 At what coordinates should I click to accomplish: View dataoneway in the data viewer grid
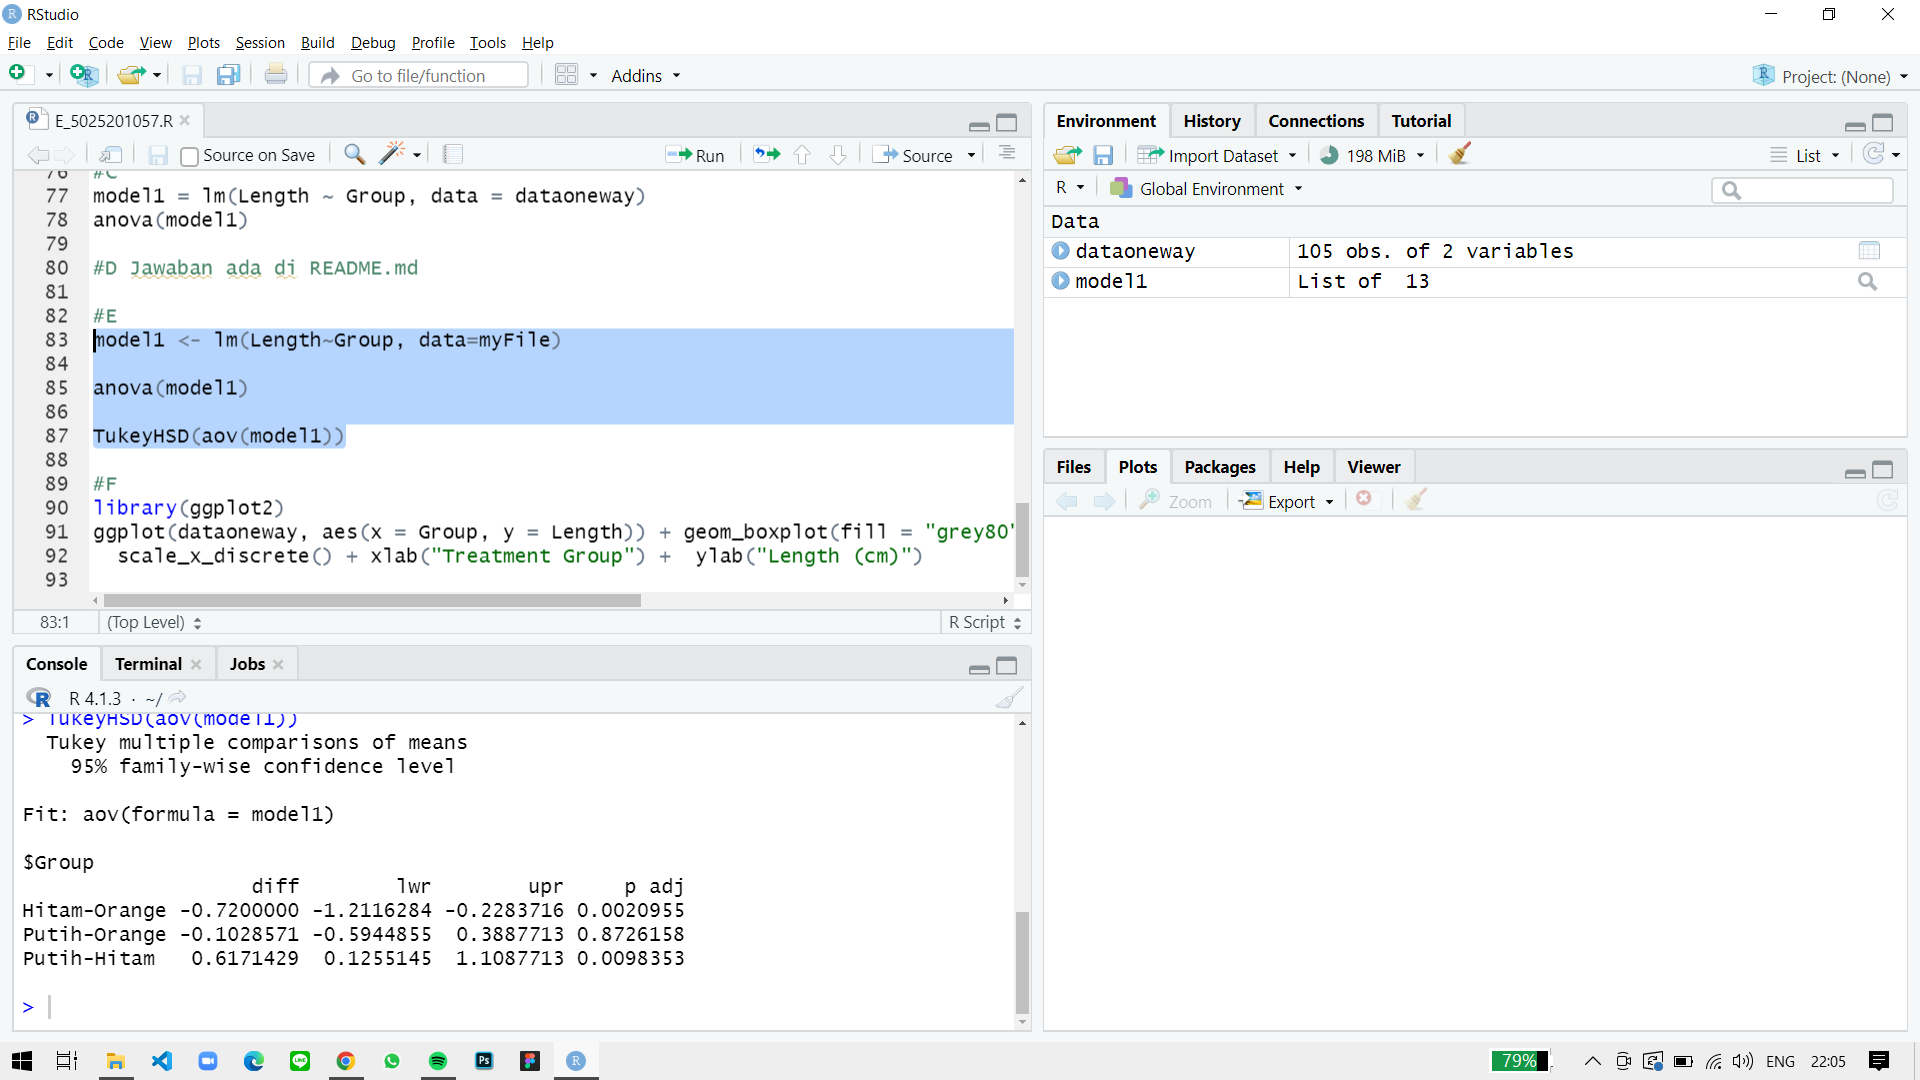1869,251
